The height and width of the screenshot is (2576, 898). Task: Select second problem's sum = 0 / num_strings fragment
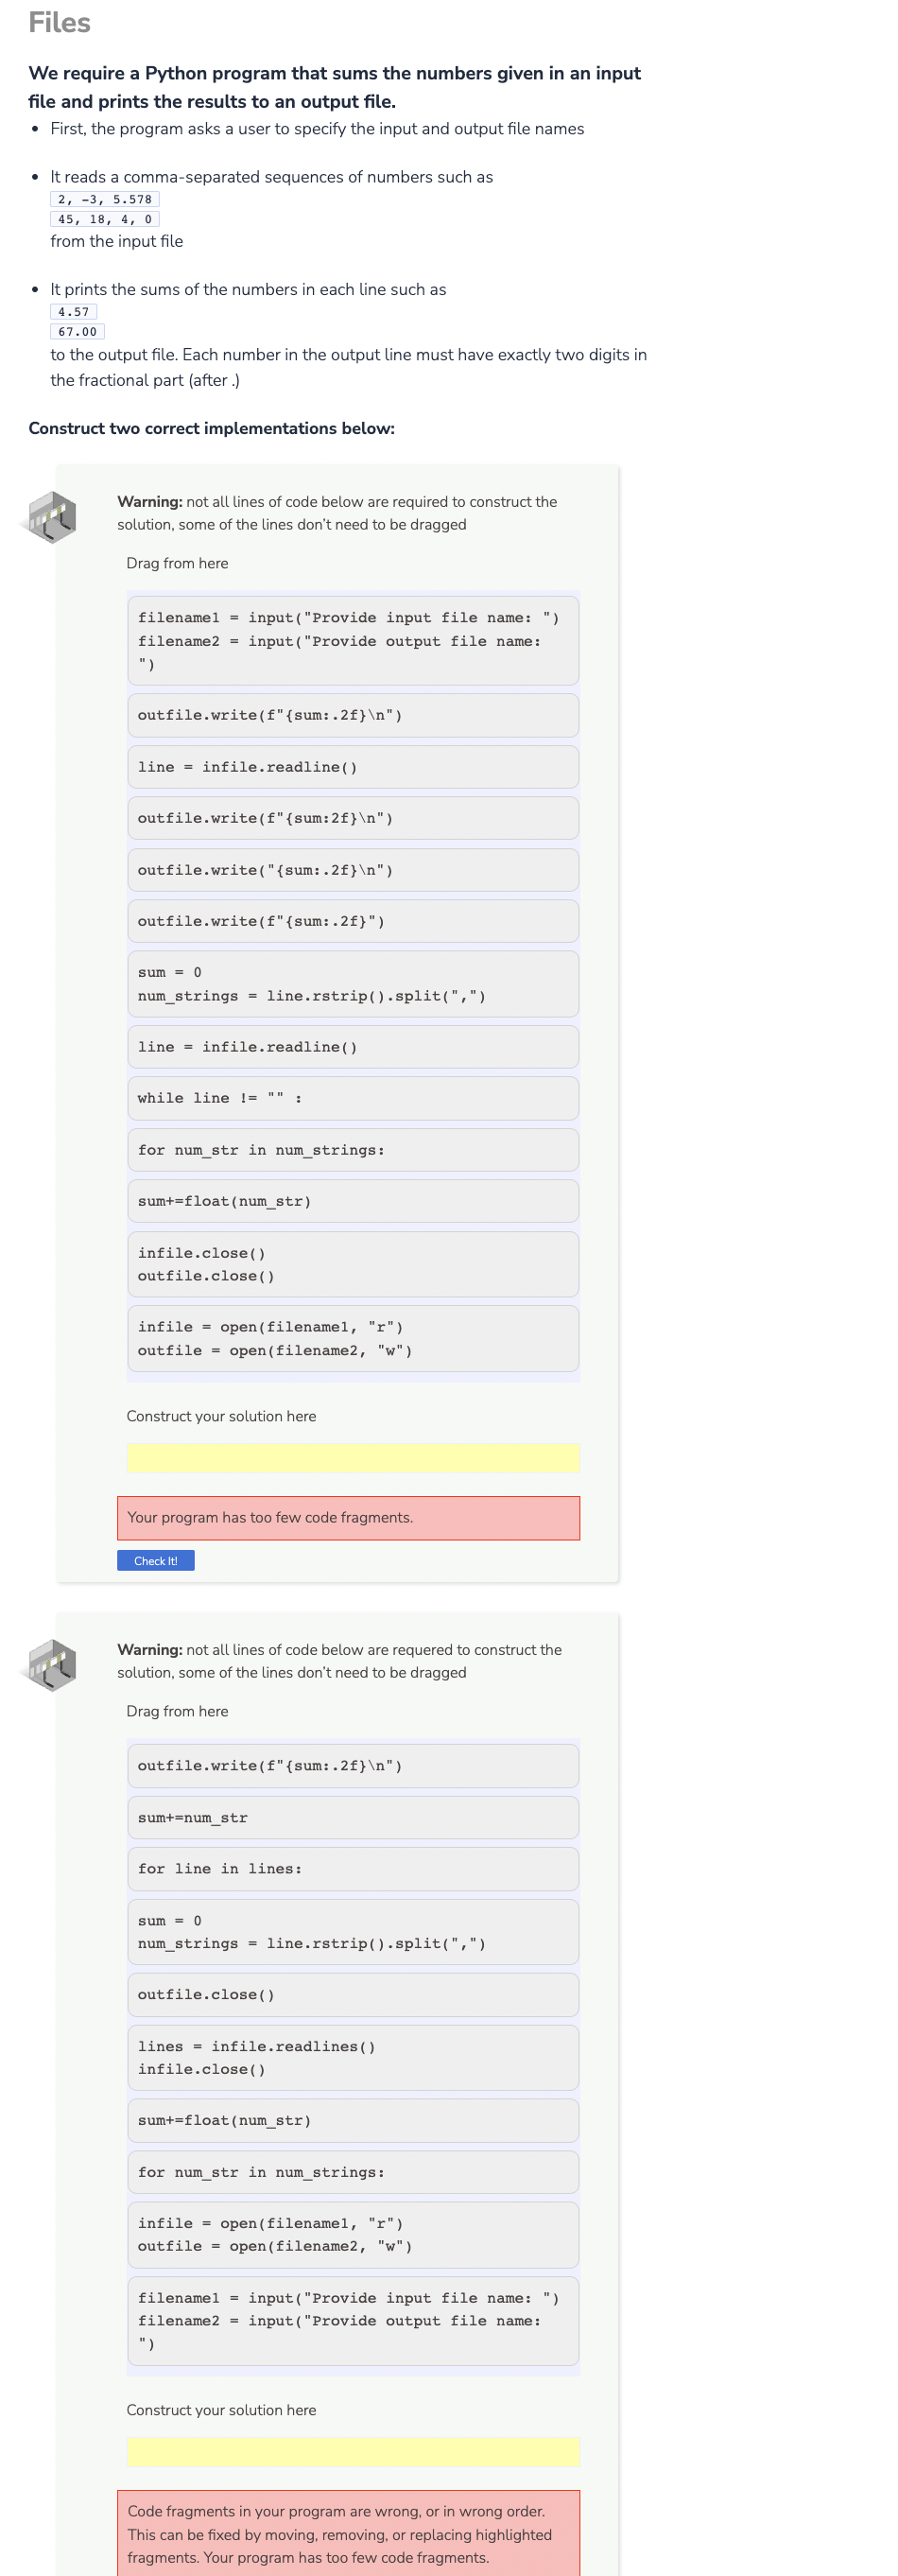[353, 1933]
